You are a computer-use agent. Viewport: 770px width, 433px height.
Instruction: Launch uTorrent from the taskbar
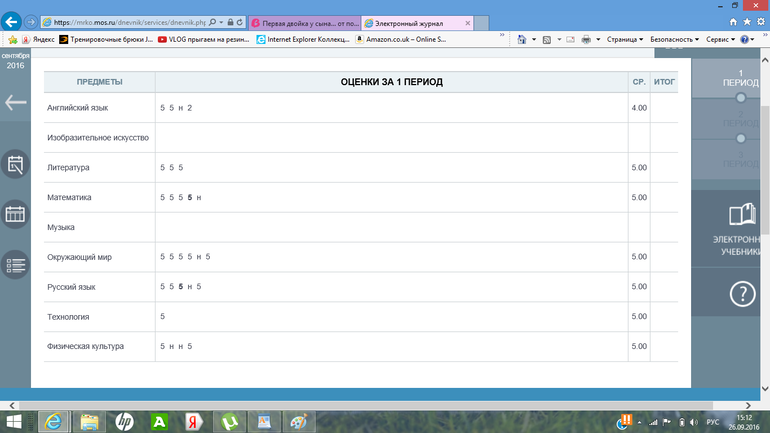(228, 421)
